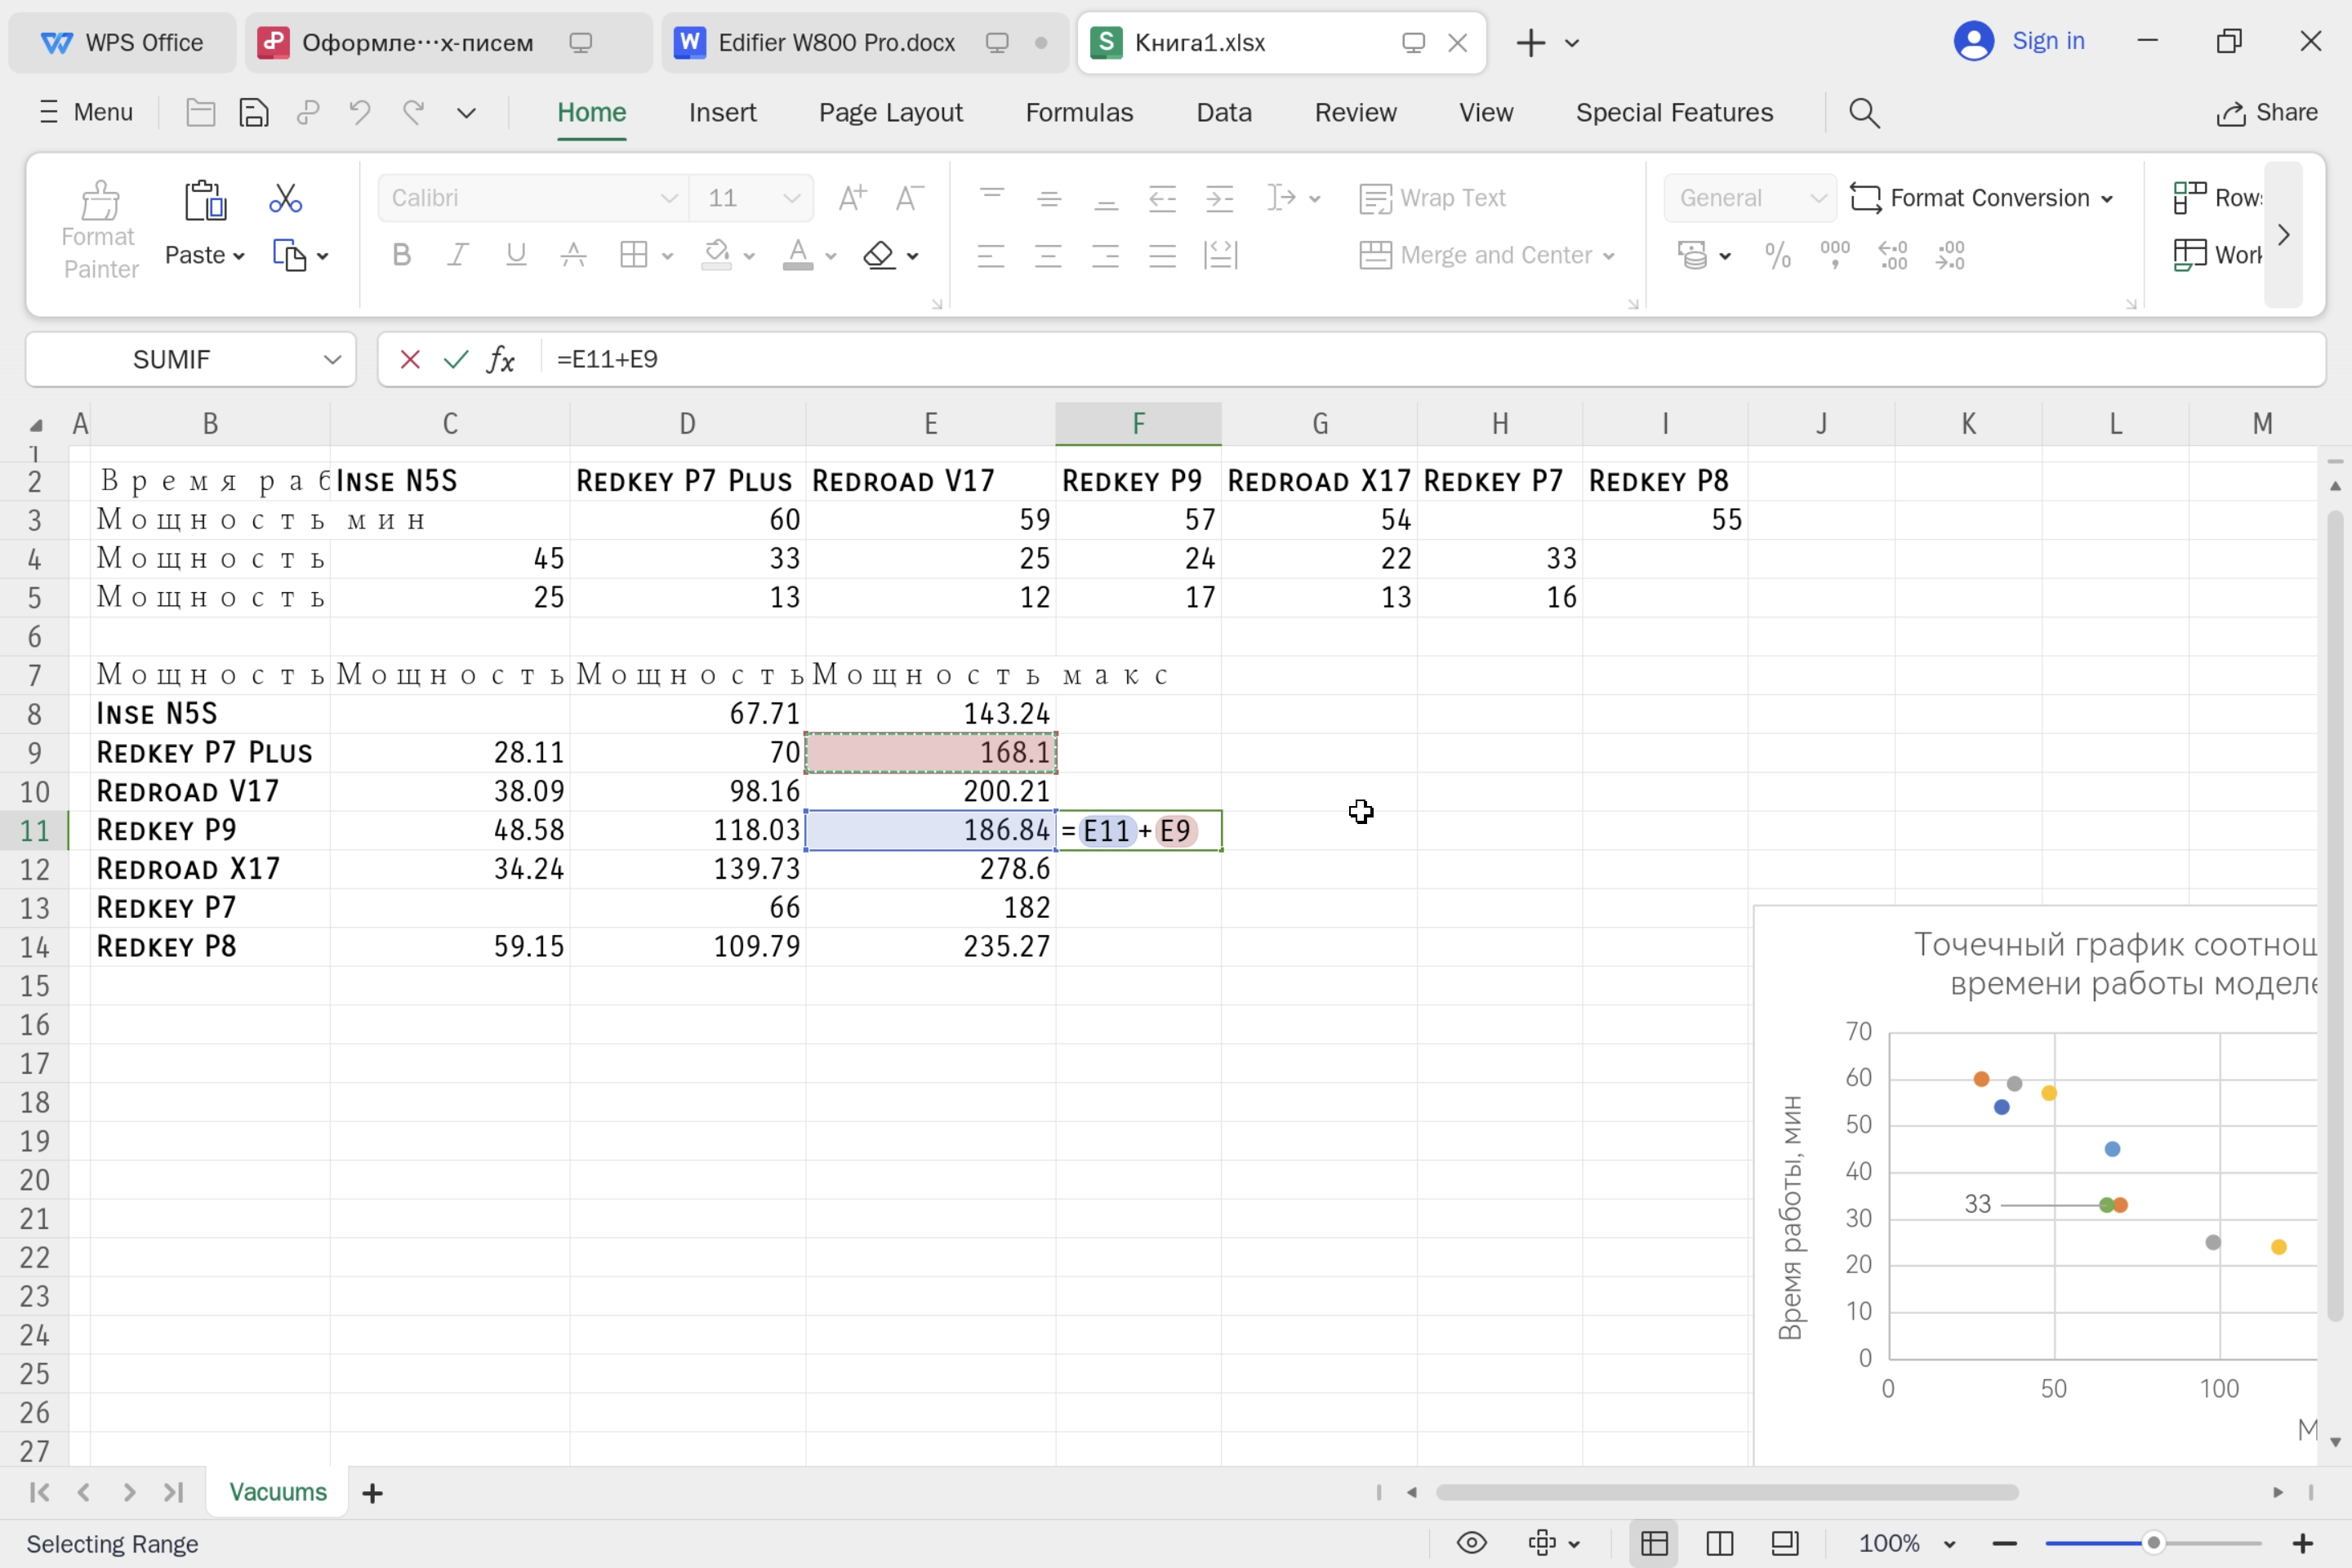2352x1568 pixels.
Task: Click the Copy icon
Action: (x=289, y=255)
